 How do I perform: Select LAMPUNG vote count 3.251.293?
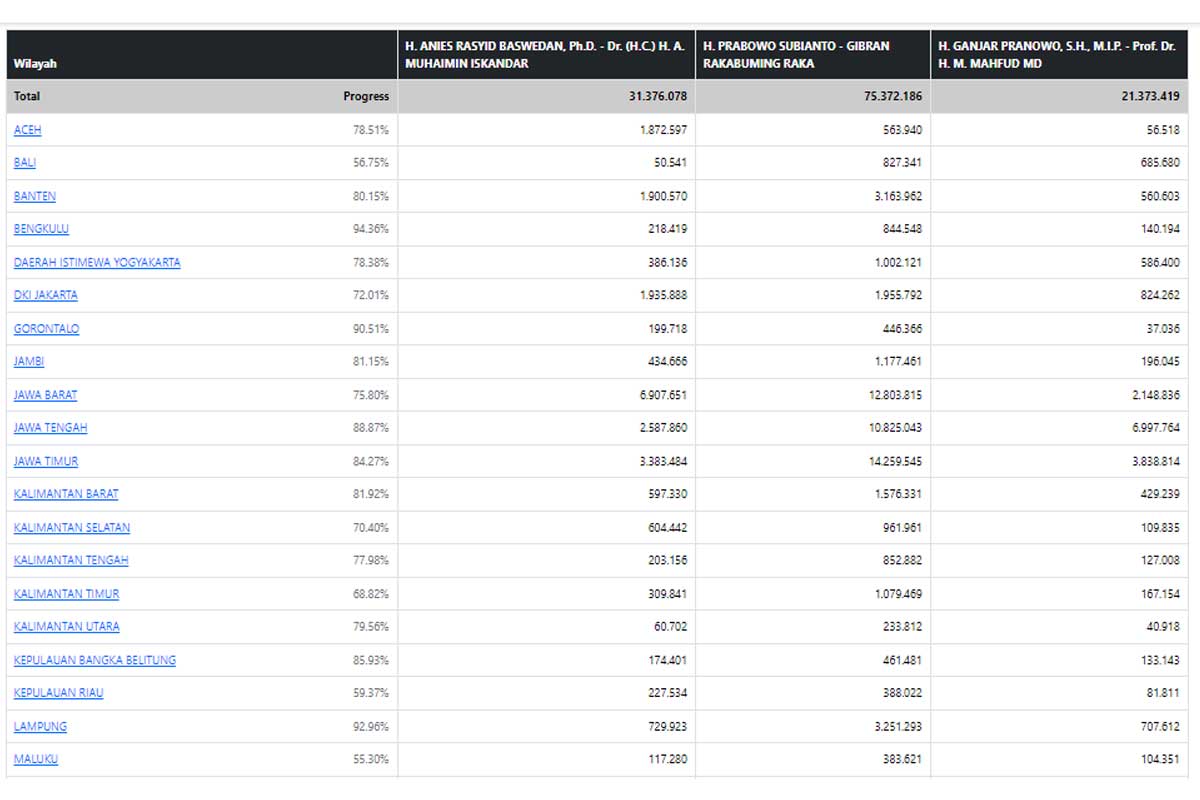pyautogui.click(x=899, y=726)
